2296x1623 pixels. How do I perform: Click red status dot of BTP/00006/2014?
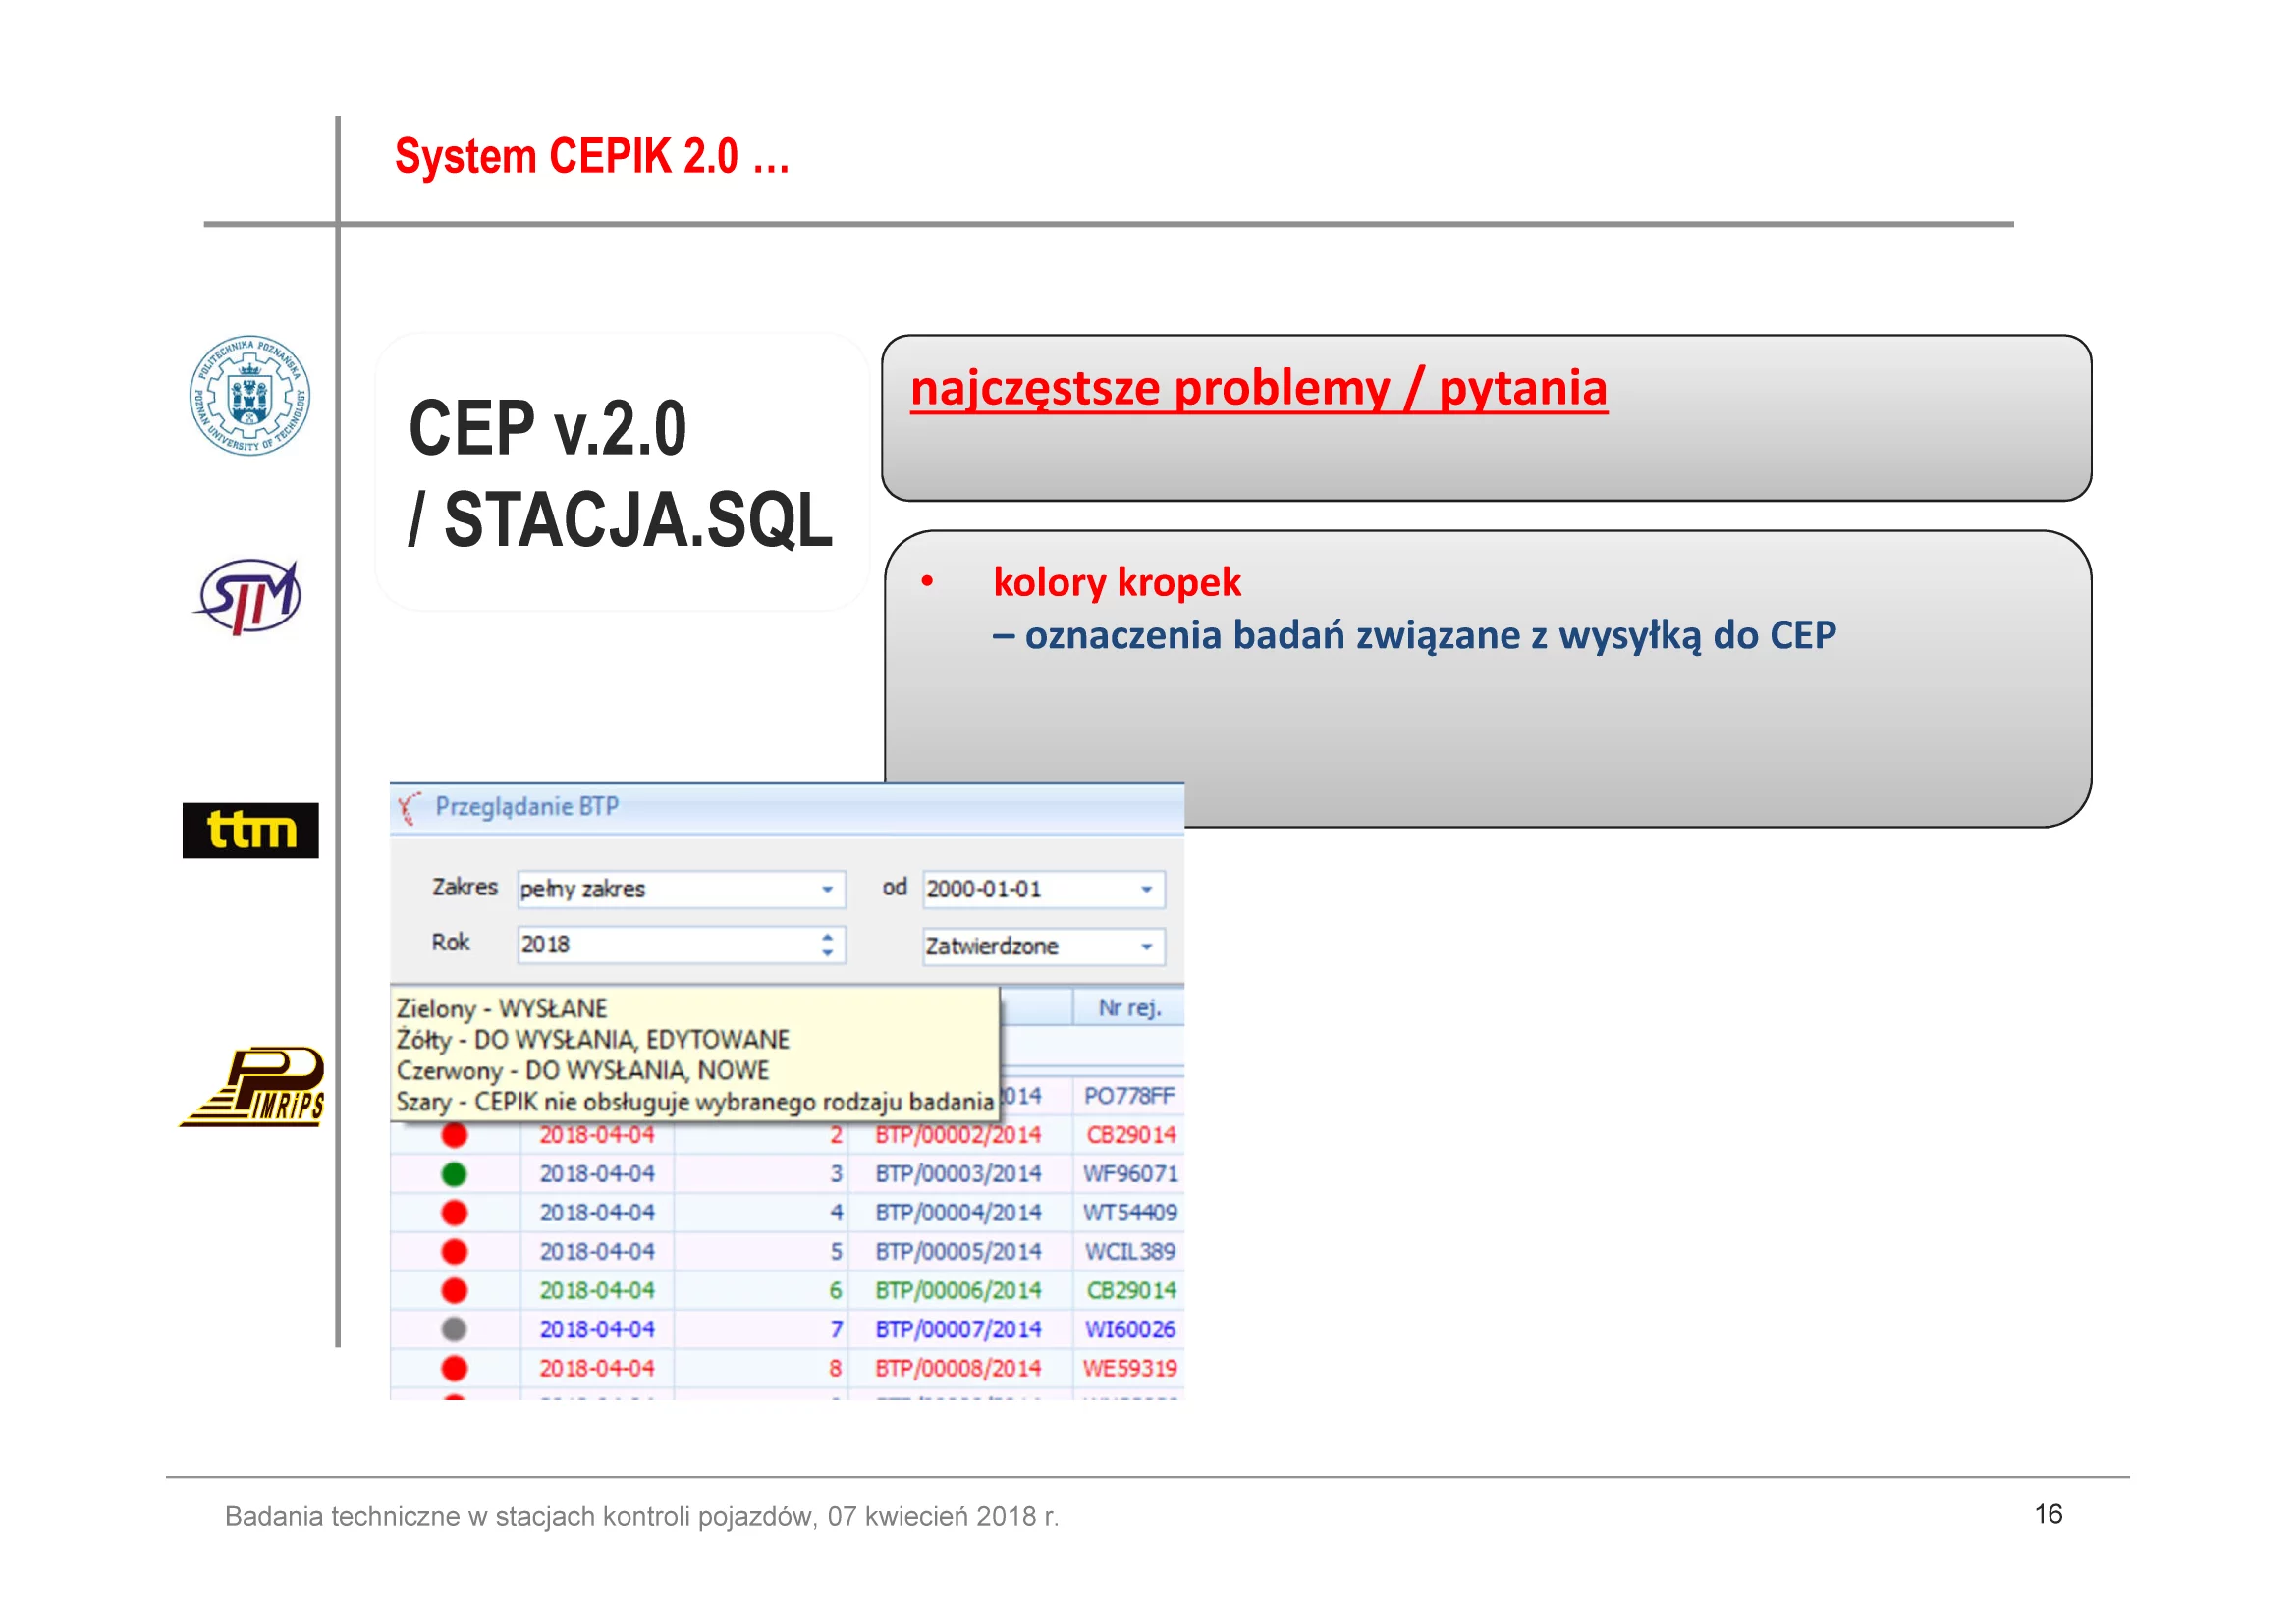point(455,1292)
